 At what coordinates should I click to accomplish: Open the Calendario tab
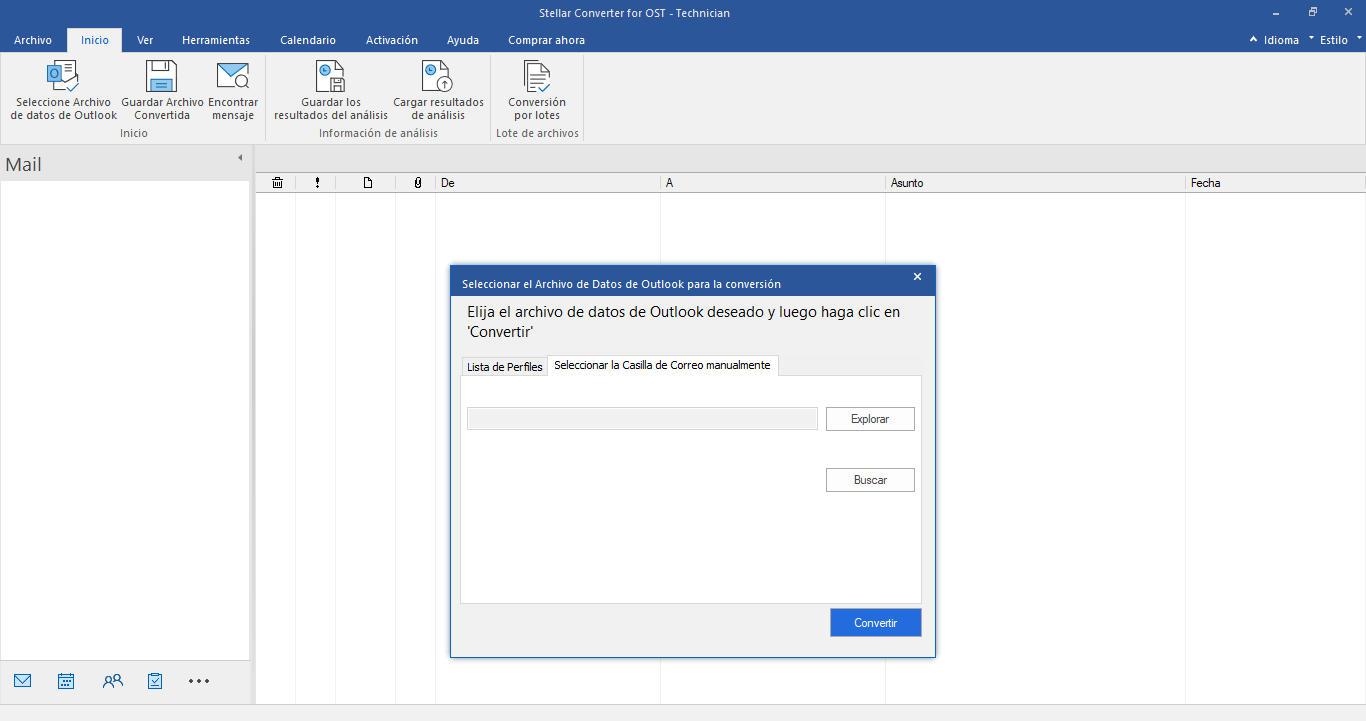click(308, 40)
